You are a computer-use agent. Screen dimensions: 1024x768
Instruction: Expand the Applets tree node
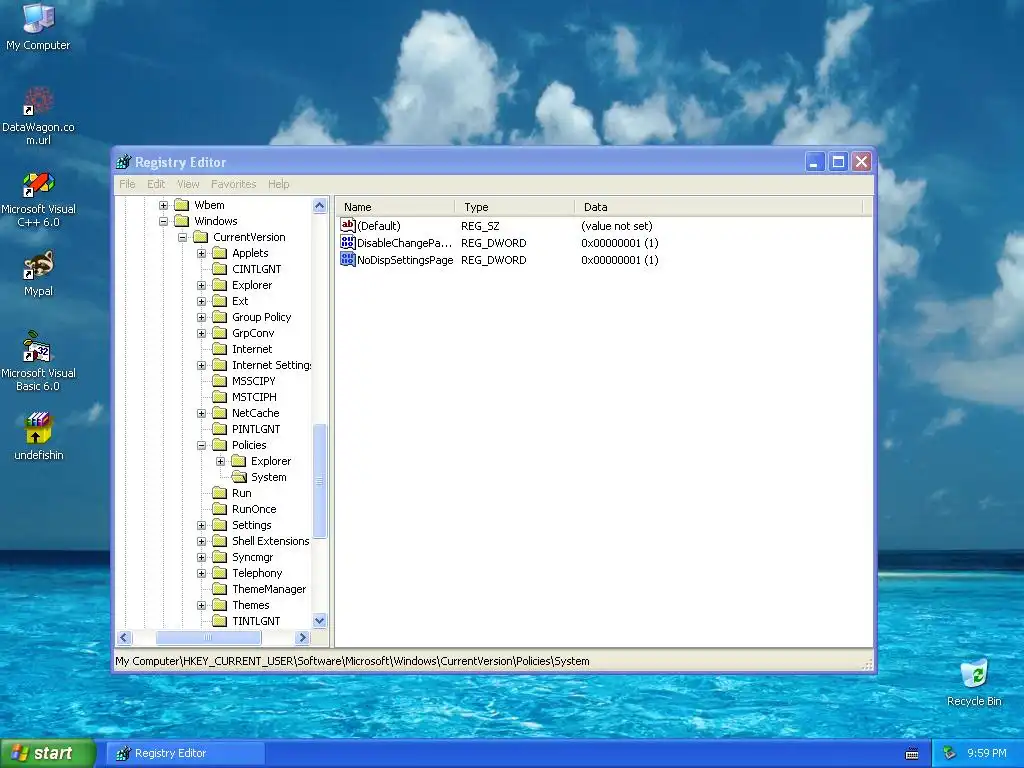201,253
